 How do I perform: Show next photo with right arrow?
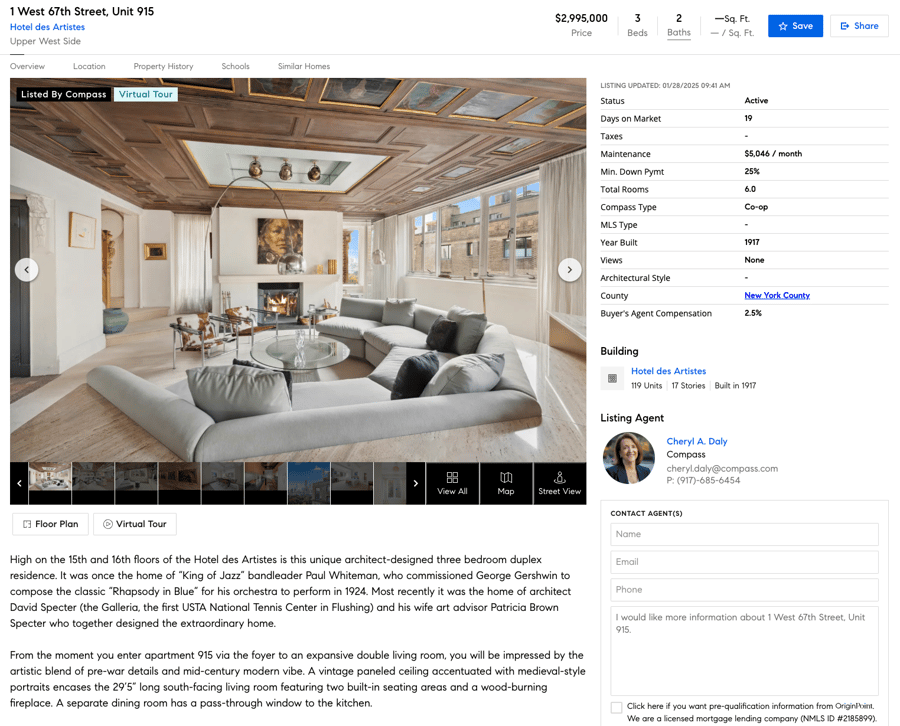(x=569, y=270)
